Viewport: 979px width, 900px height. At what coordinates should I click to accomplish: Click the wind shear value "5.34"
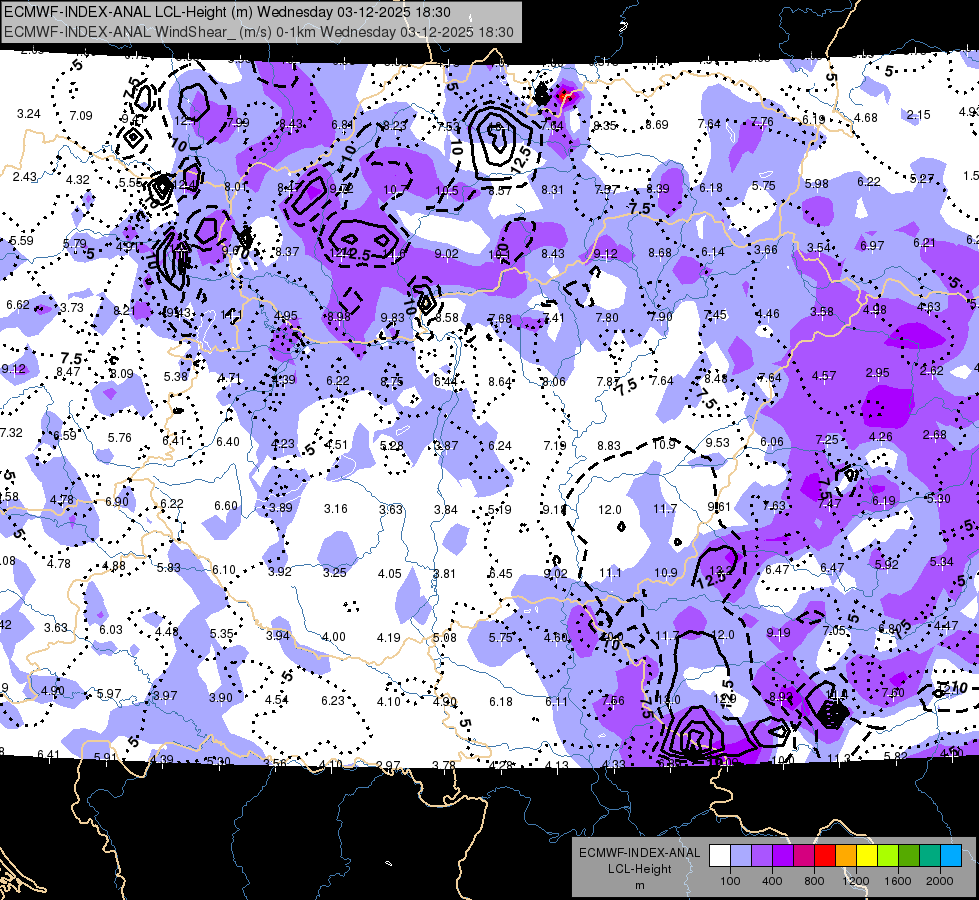tap(942, 561)
